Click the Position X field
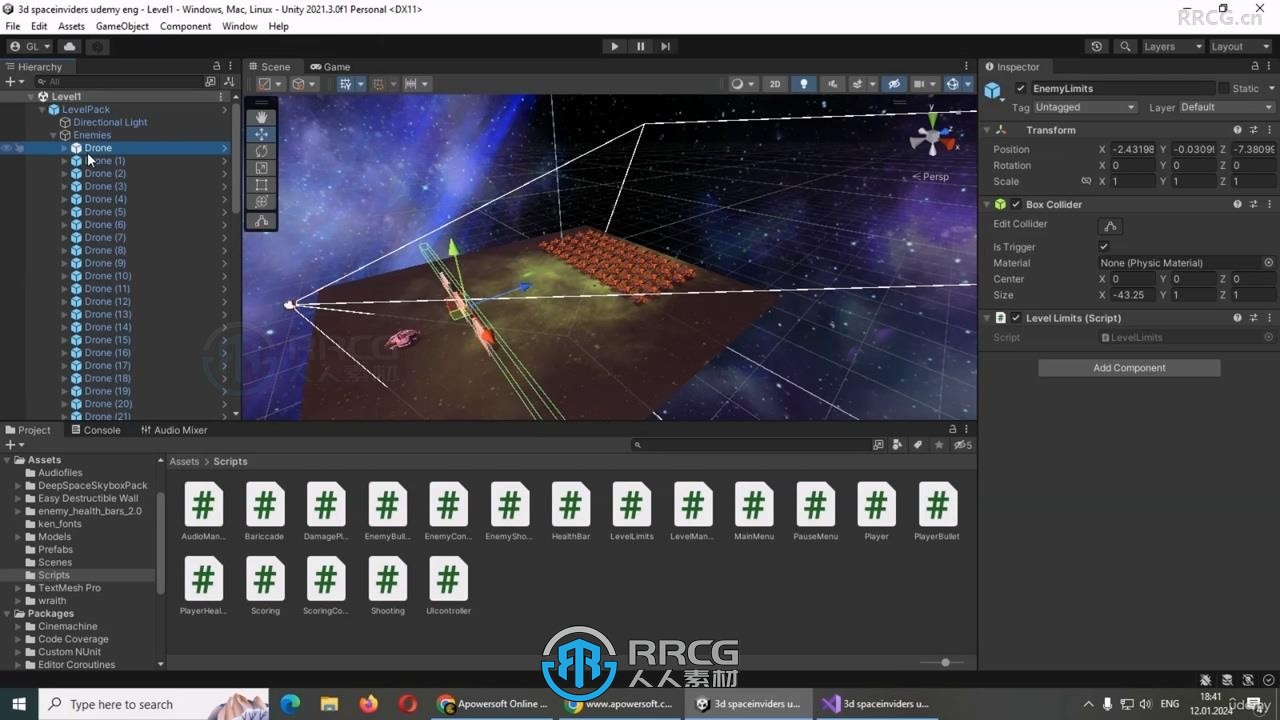 click(1132, 150)
